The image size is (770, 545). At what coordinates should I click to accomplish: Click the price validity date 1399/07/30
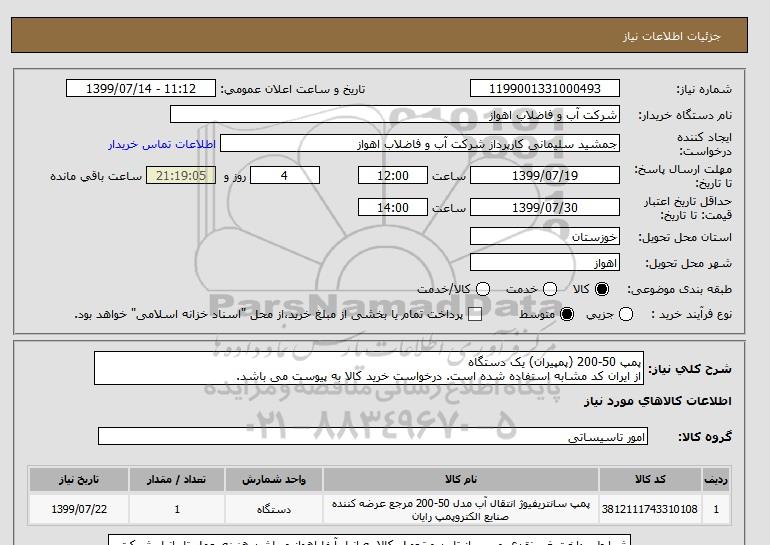click(545, 207)
